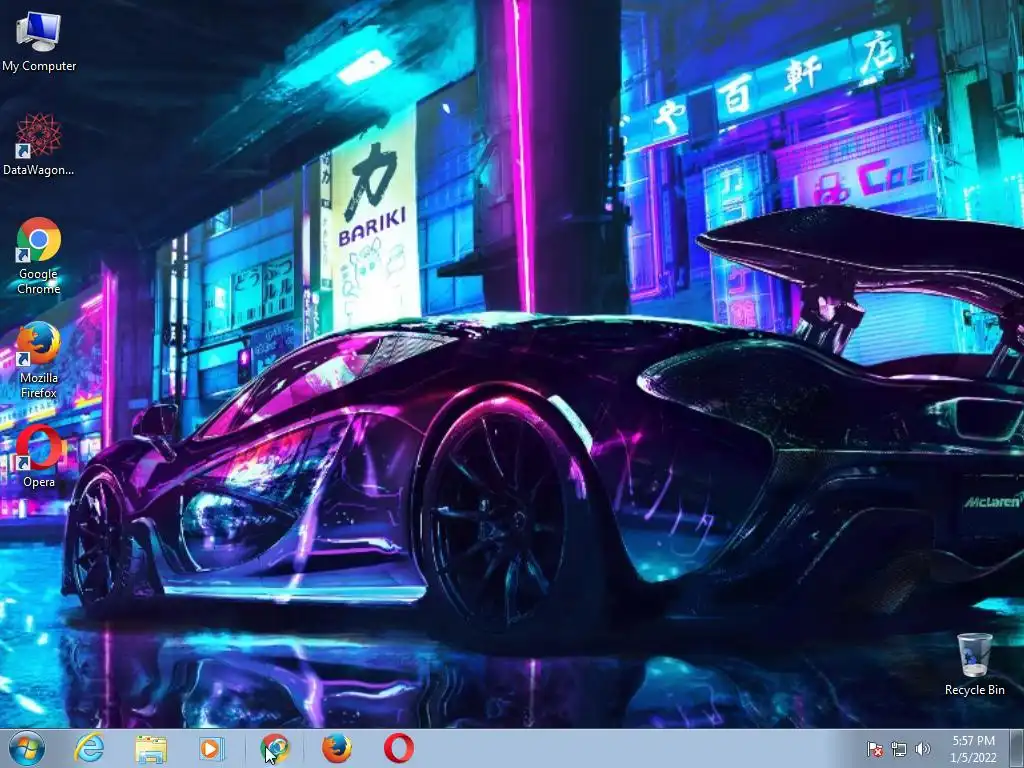Open the volume speaker tray icon
Image resolution: width=1024 pixels, height=768 pixels.
point(923,749)
